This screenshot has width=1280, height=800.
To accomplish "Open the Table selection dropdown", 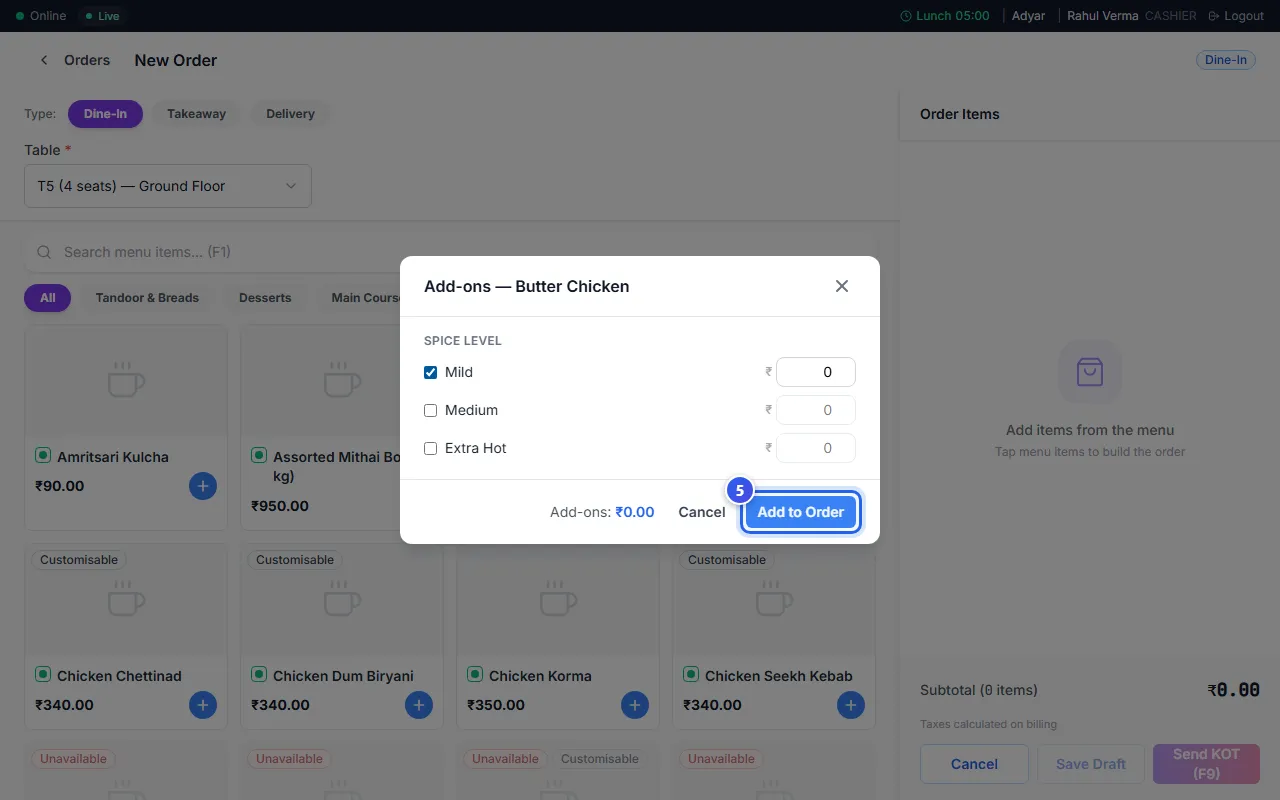I will pyautogui.click(x=168, y=186).
